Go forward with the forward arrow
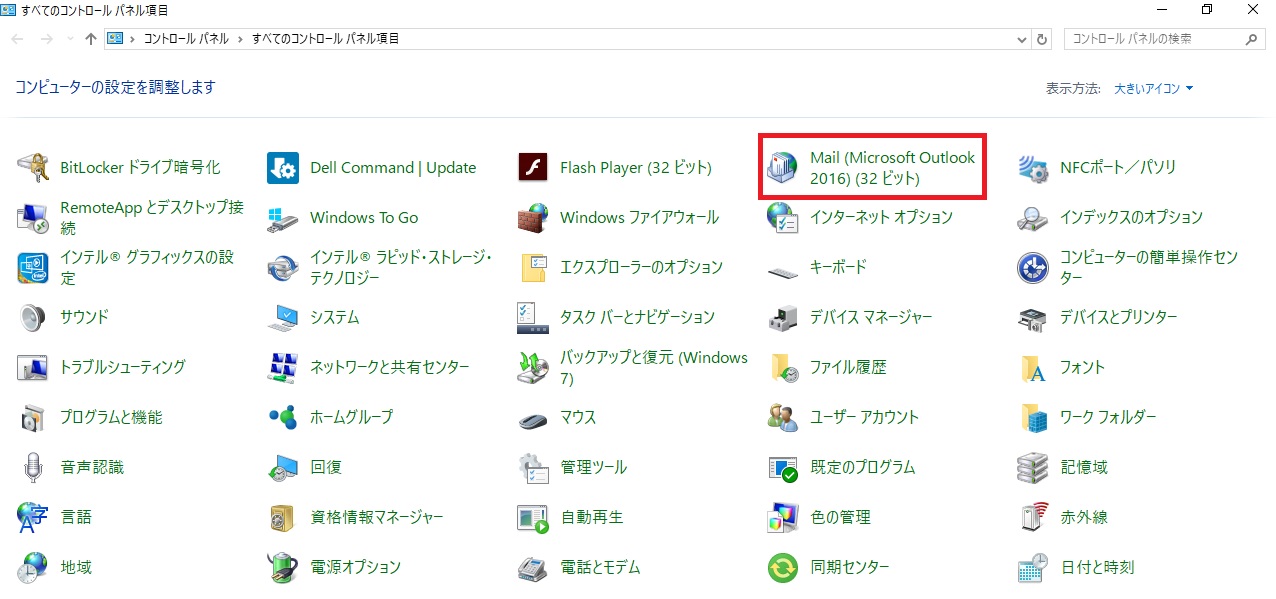This screenshot has width=1276, height=599. (x=47, y=39)
